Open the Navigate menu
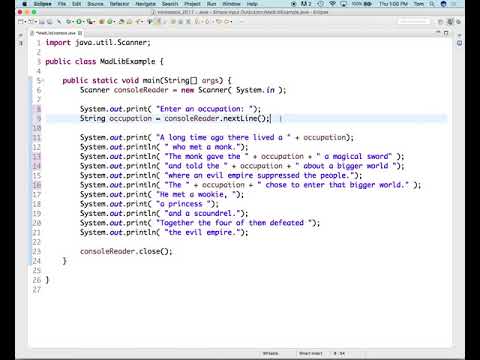Image resolution: width=480 pixels, height=360 pixels. coord(146,4)
